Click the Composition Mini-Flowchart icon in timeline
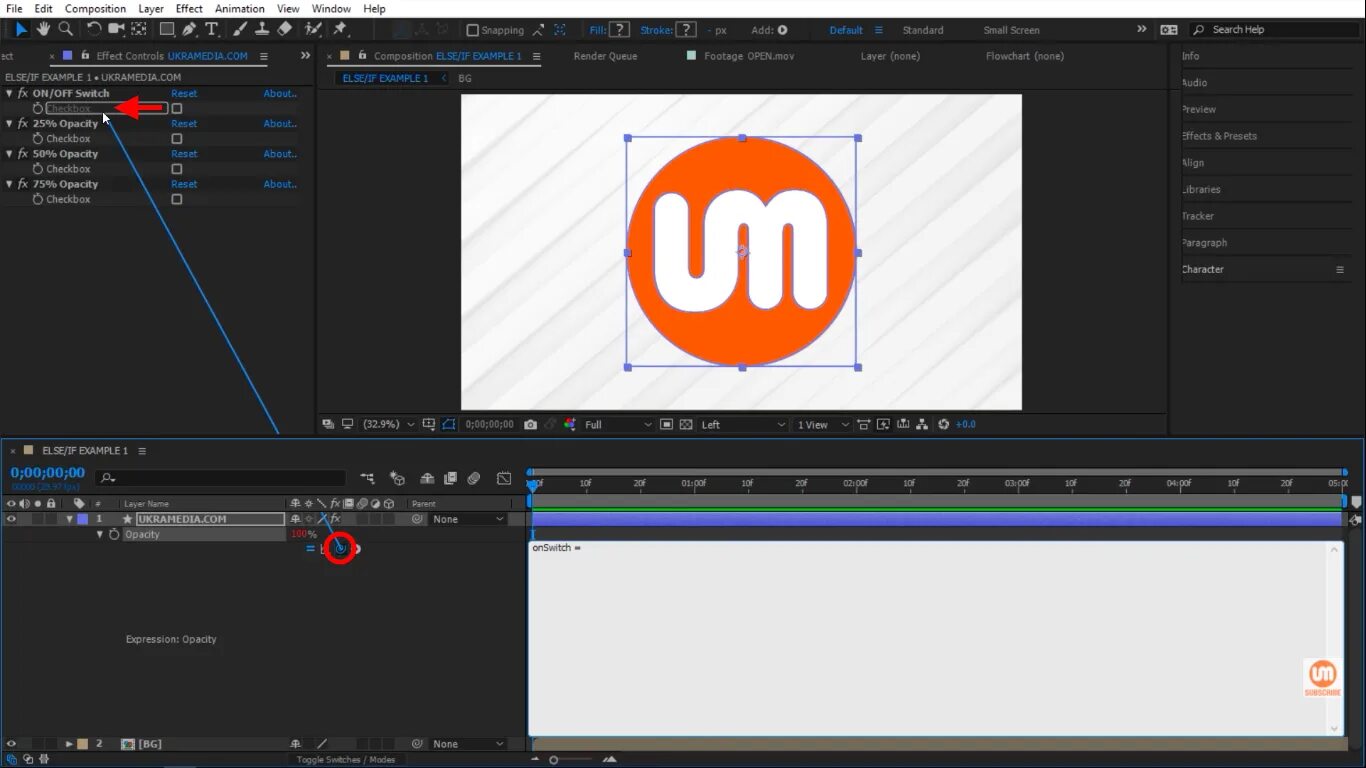 pyautogui.click(x=368, y=478)
